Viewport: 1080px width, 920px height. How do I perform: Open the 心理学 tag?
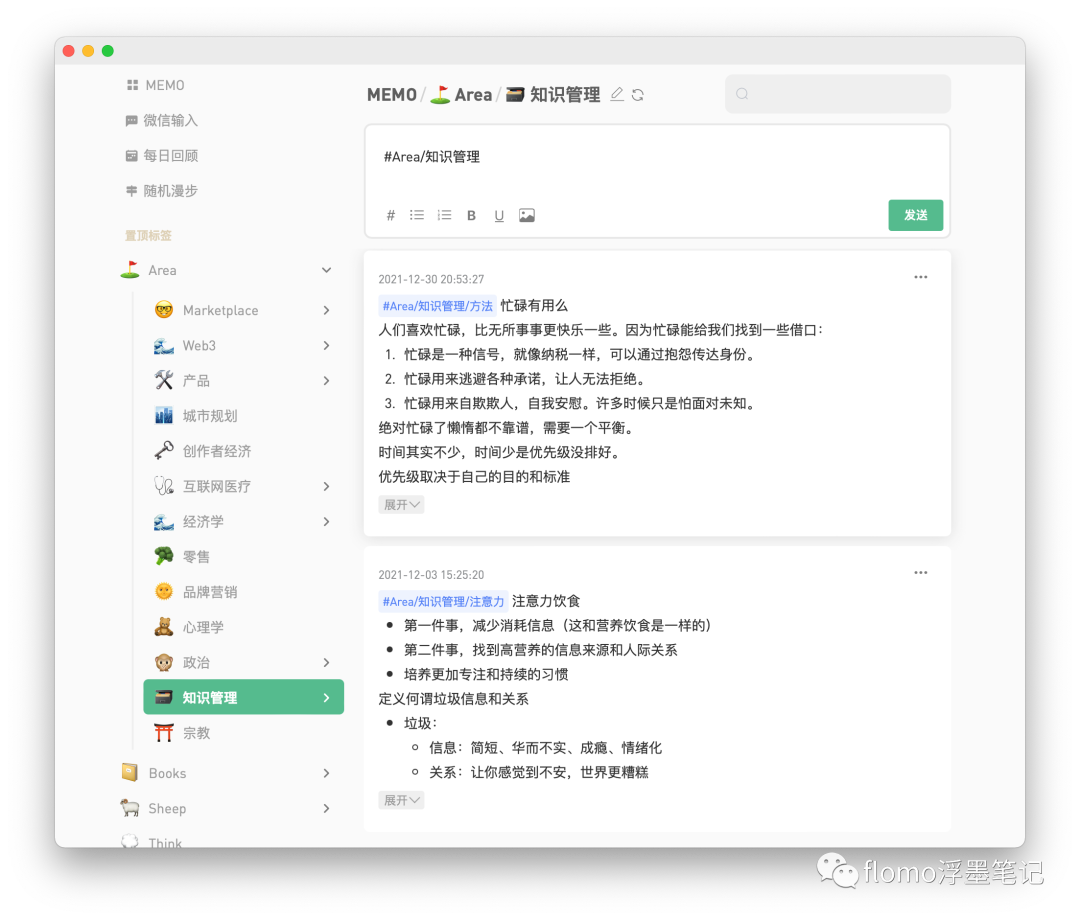click(x=243, y=627)
